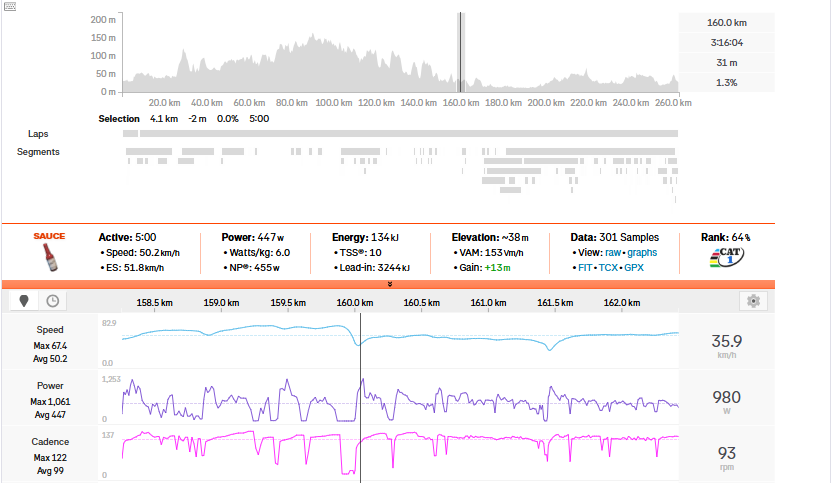832x483 pixels.
Task: Select the long second lap bar
Action: [x=400, y=133]
